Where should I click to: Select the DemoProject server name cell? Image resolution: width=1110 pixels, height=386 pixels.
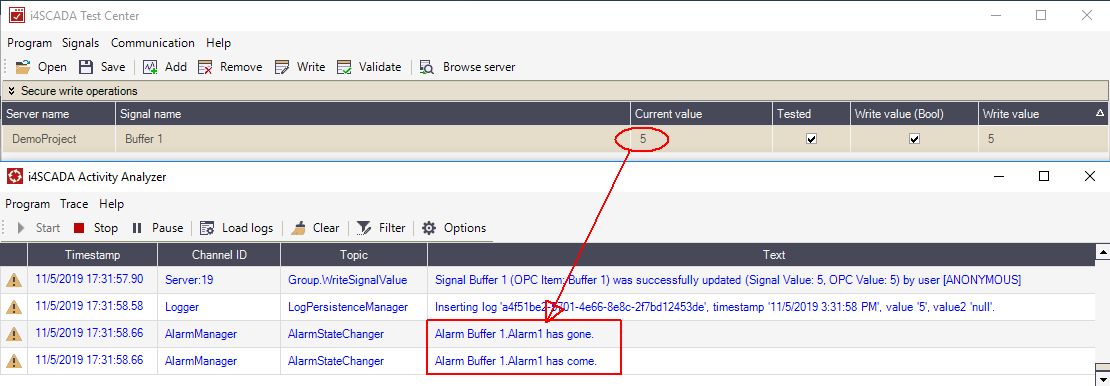58,140
